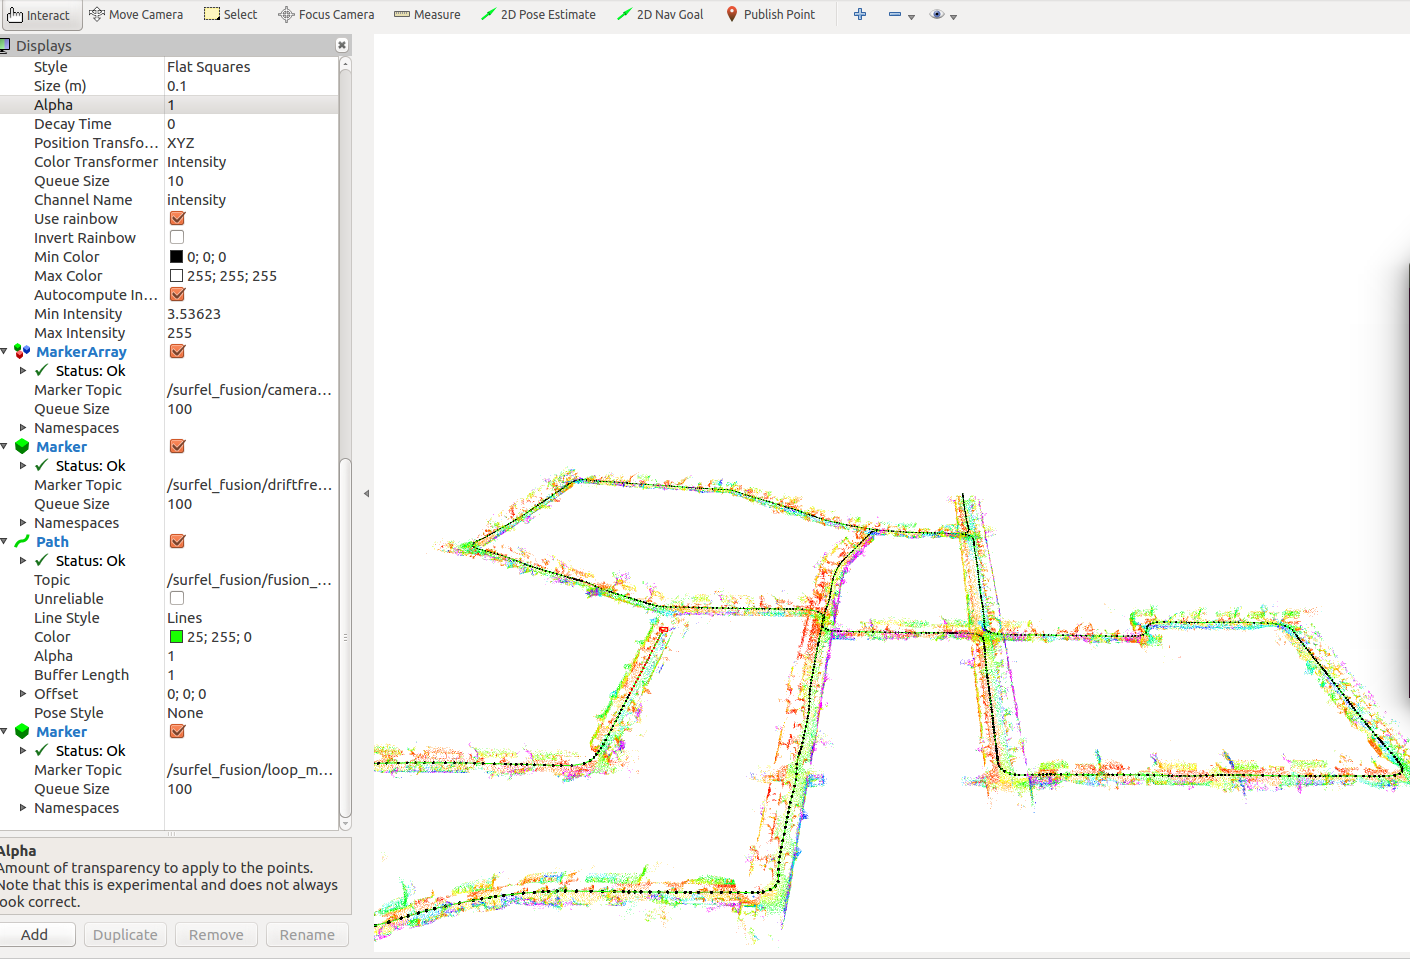
Task: Expand the Namespaces tree item under Marker
Action: pyautogui.click(x=22, y=522)
